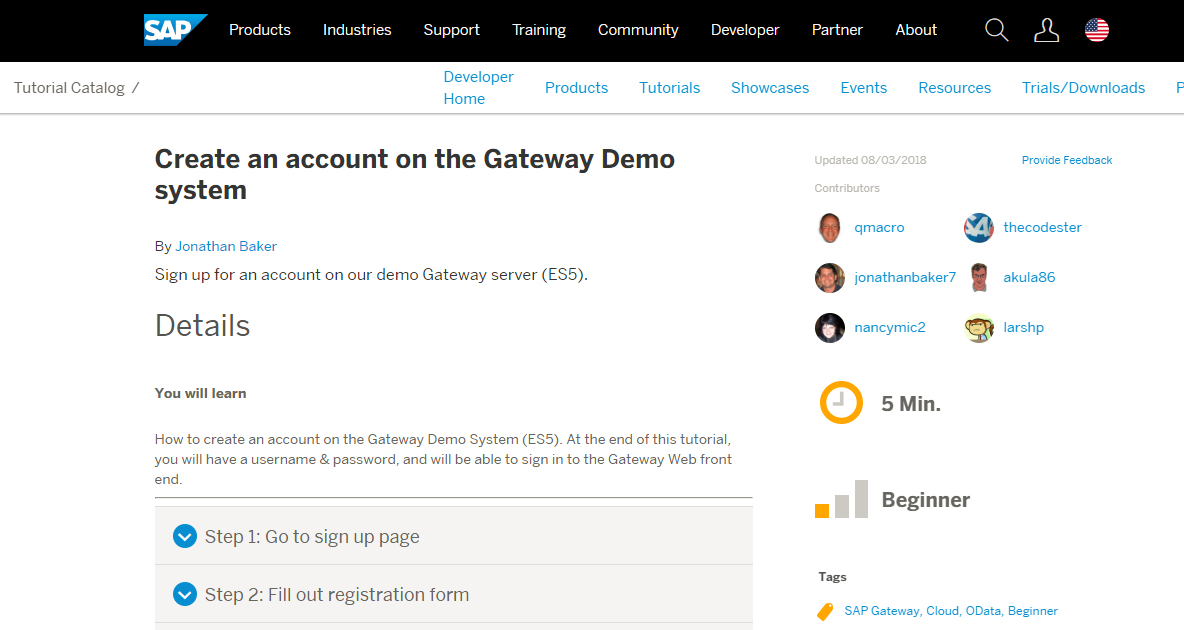
Task: Click the Step 2 chevron circle icon
Action: point(184,594)
